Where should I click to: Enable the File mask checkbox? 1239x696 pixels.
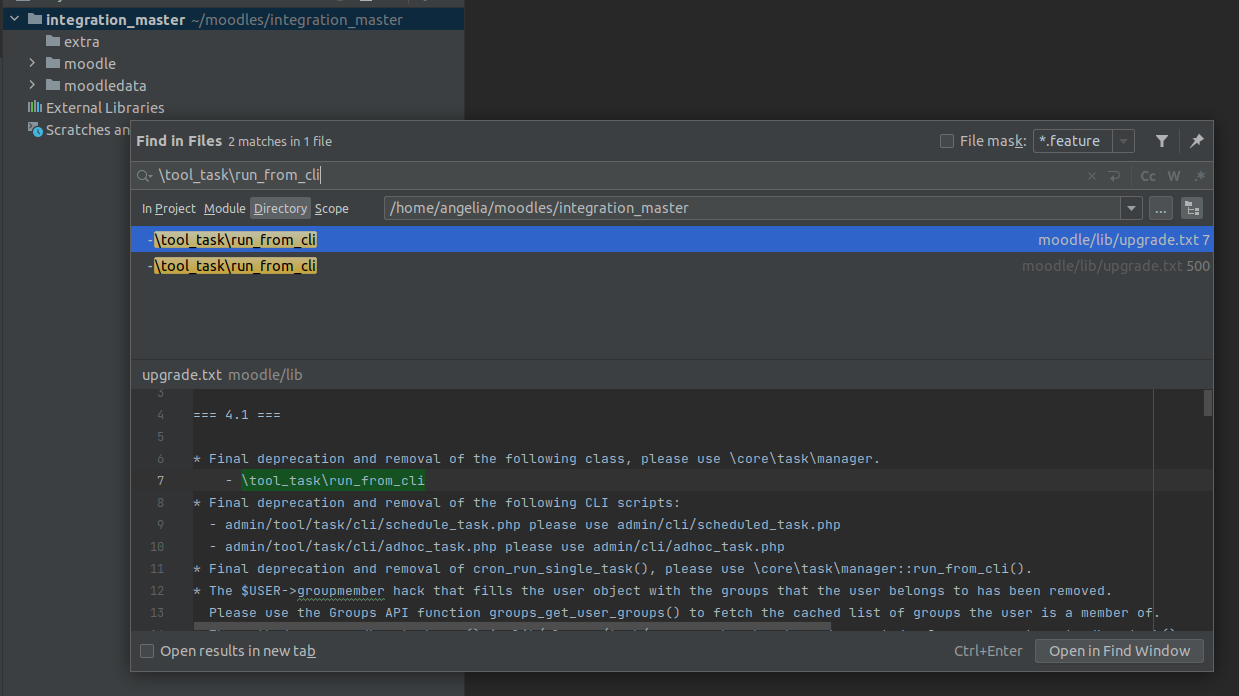pos(947,141)
